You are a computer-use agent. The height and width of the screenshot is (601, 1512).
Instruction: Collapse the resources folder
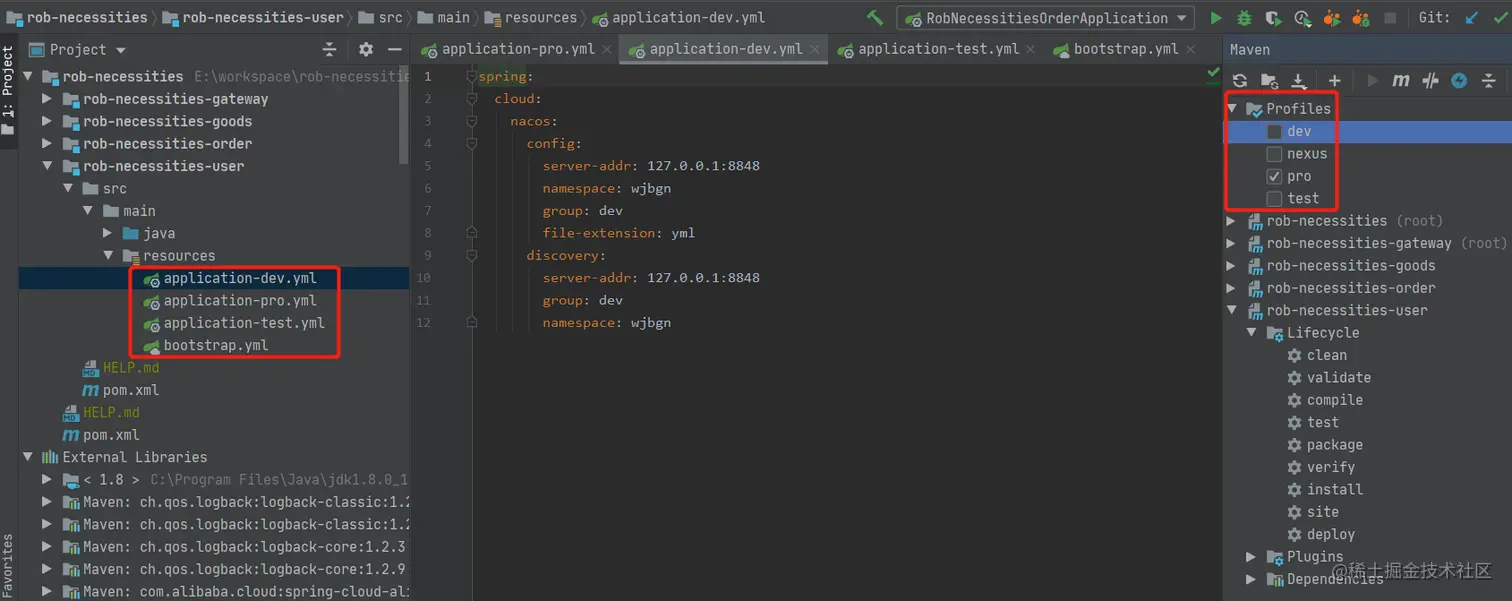point(108,256)
